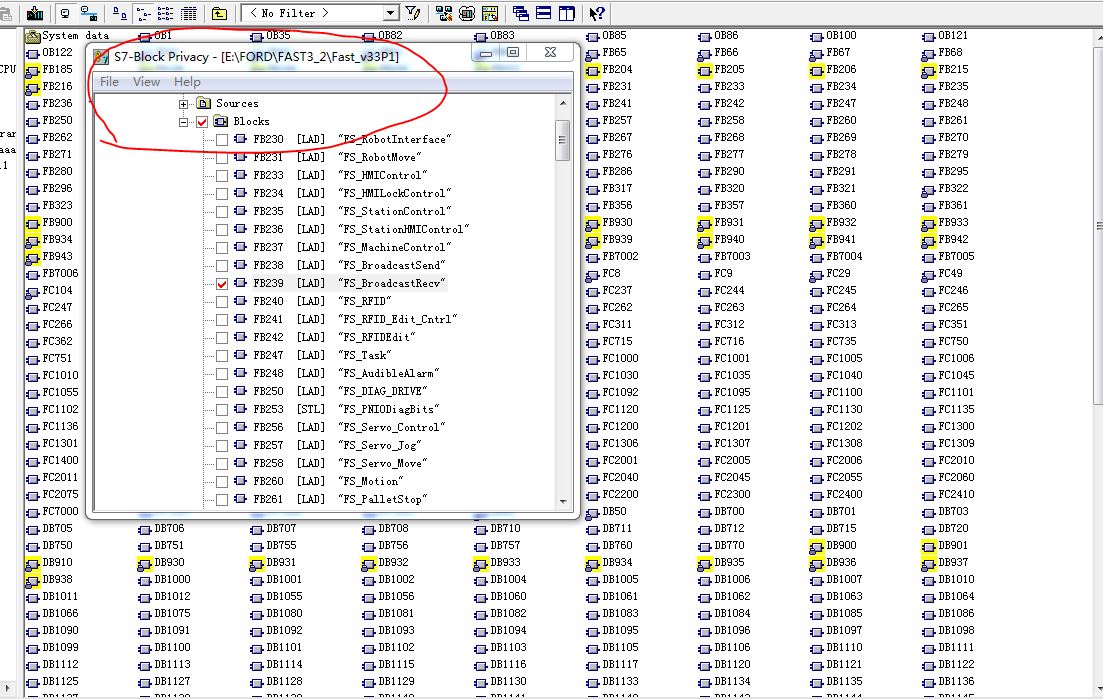Viewport: 1103px width, 699px height.
Task: Select FB250 FS_DIAG_DRIVE row
Action: coord(331,391)
